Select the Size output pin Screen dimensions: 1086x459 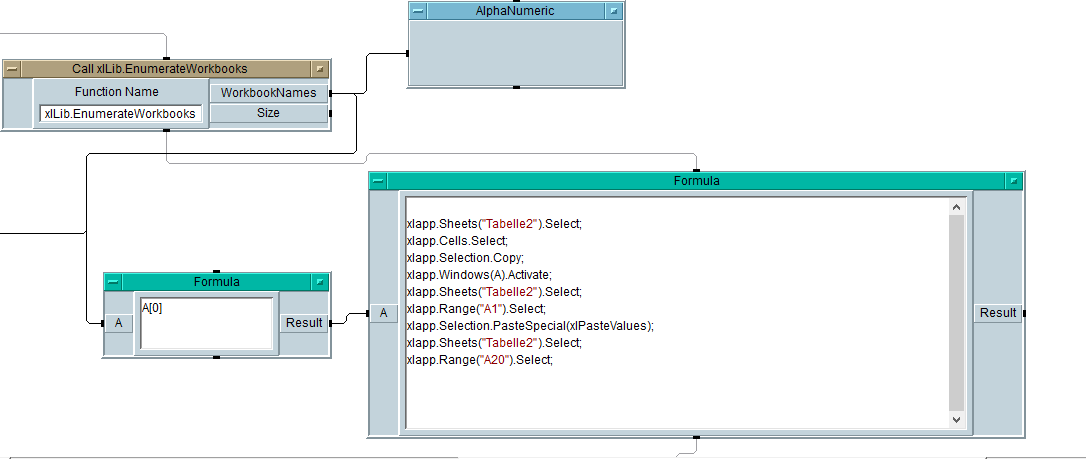(268, 113)
